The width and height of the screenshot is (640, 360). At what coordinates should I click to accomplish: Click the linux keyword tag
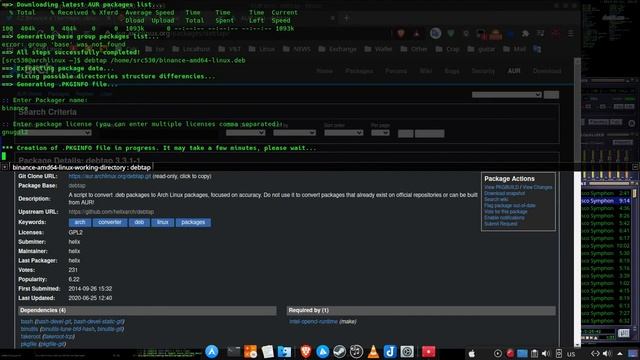click(162, 222)
